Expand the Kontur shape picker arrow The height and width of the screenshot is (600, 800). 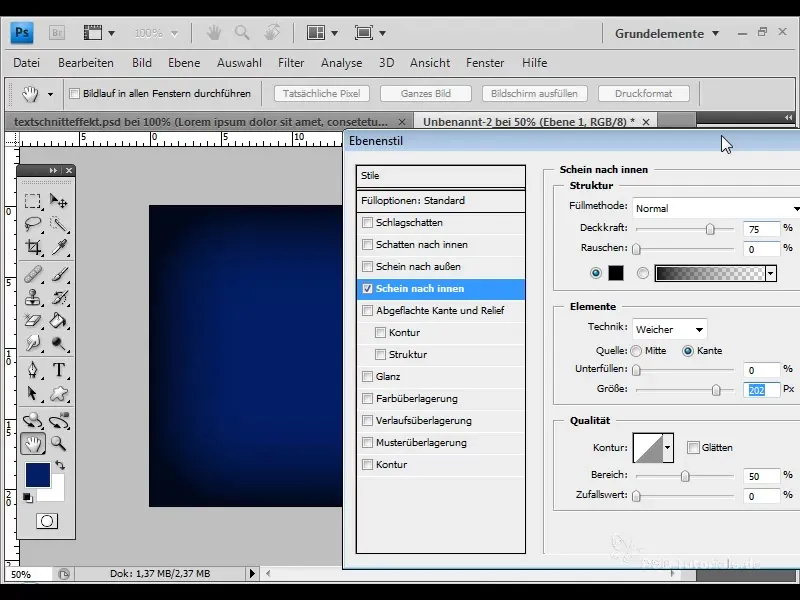[x=668, y=447]
